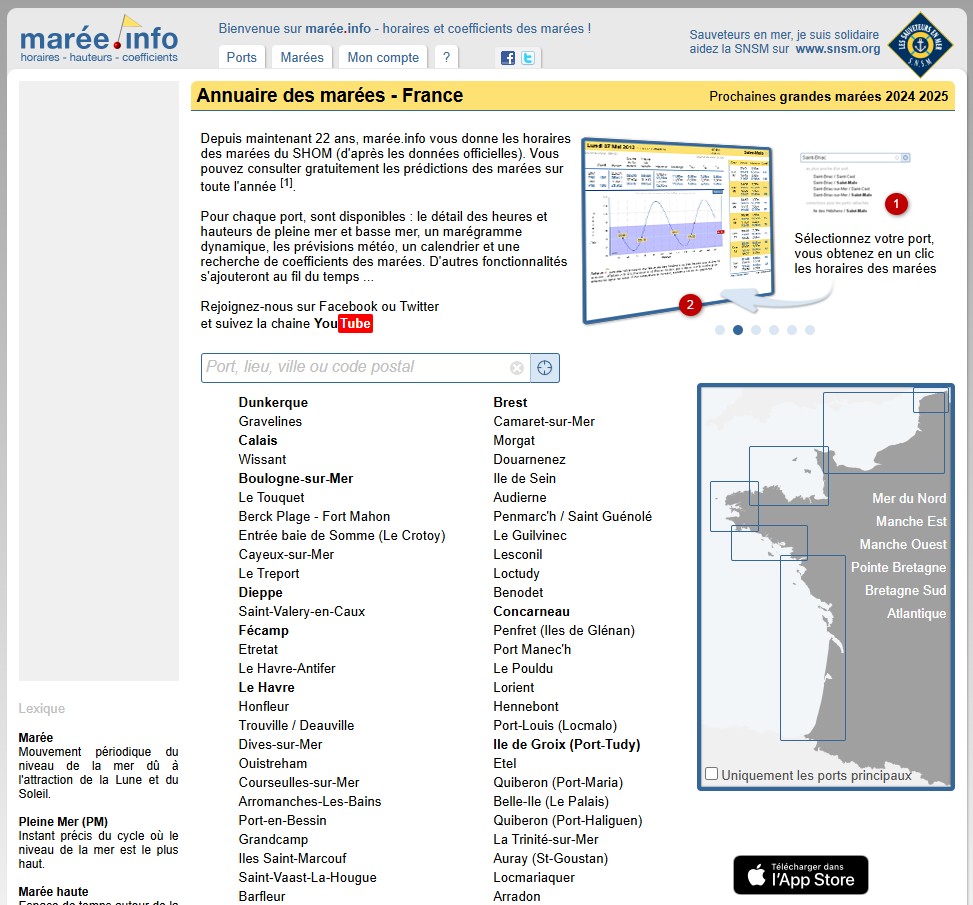Screen dimensions: 973x905
Task: Open the Brest port link
Action: pos(510,403)
